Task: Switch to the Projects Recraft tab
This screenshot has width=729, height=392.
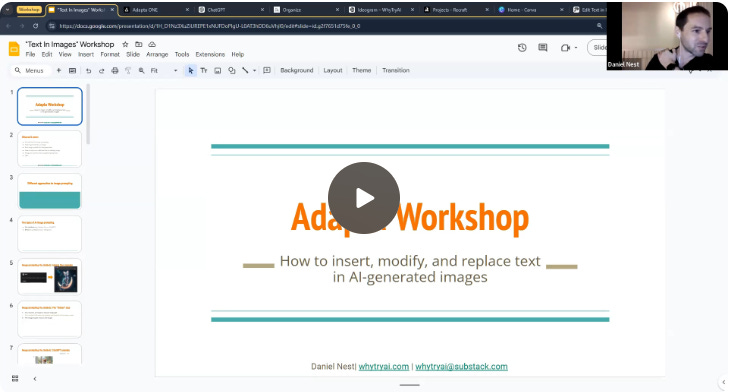Action: coord(456,10)
